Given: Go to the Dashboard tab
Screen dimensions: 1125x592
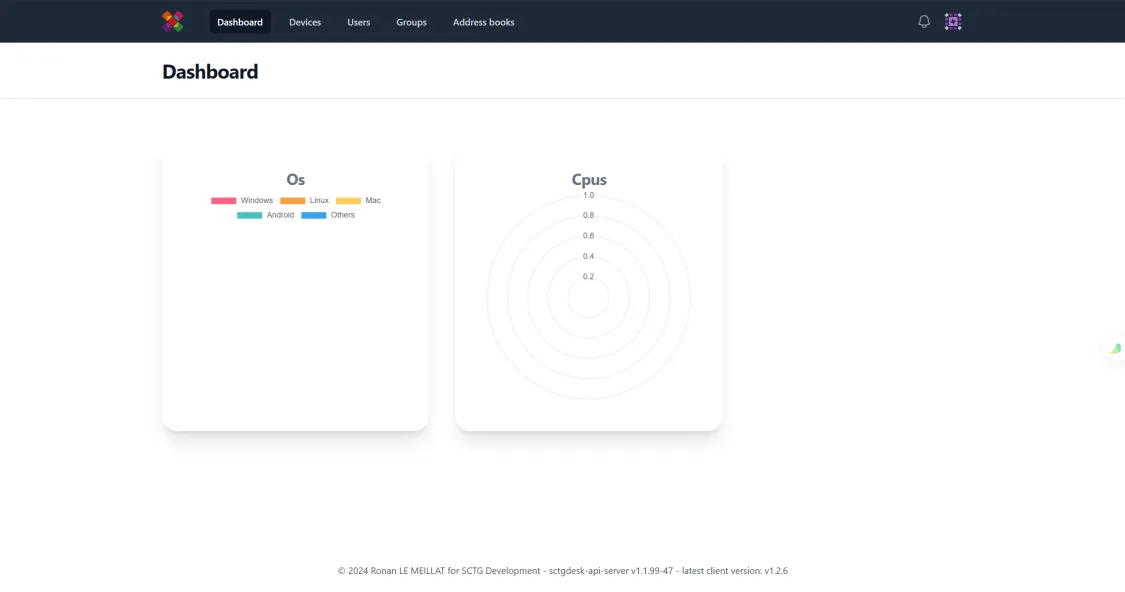Looking at the screenshot, I should tap(240, 22).
